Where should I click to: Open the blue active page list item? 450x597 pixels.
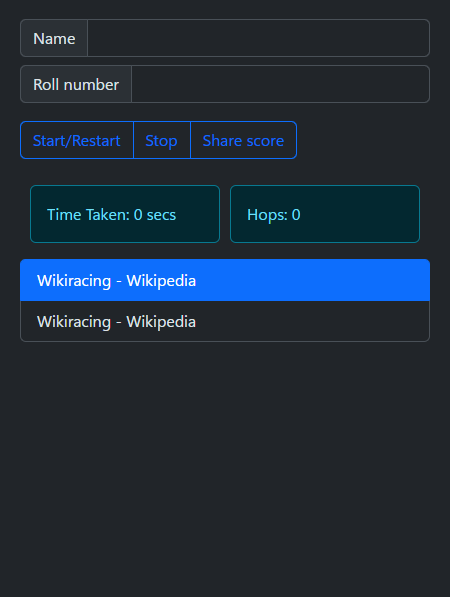click(225, 280)
